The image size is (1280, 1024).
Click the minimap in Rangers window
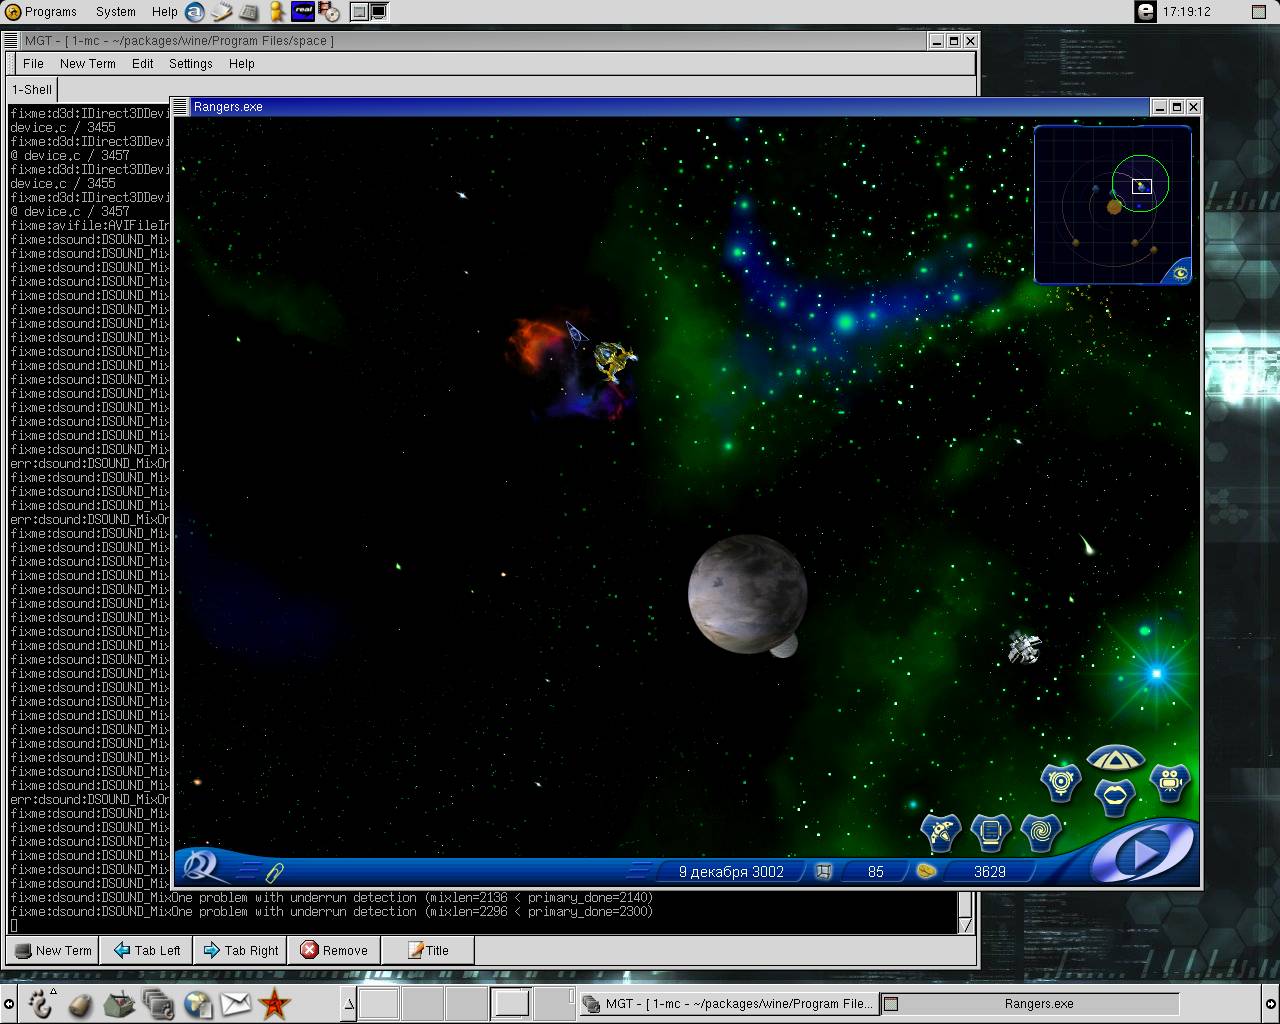tap(1112, 204)
